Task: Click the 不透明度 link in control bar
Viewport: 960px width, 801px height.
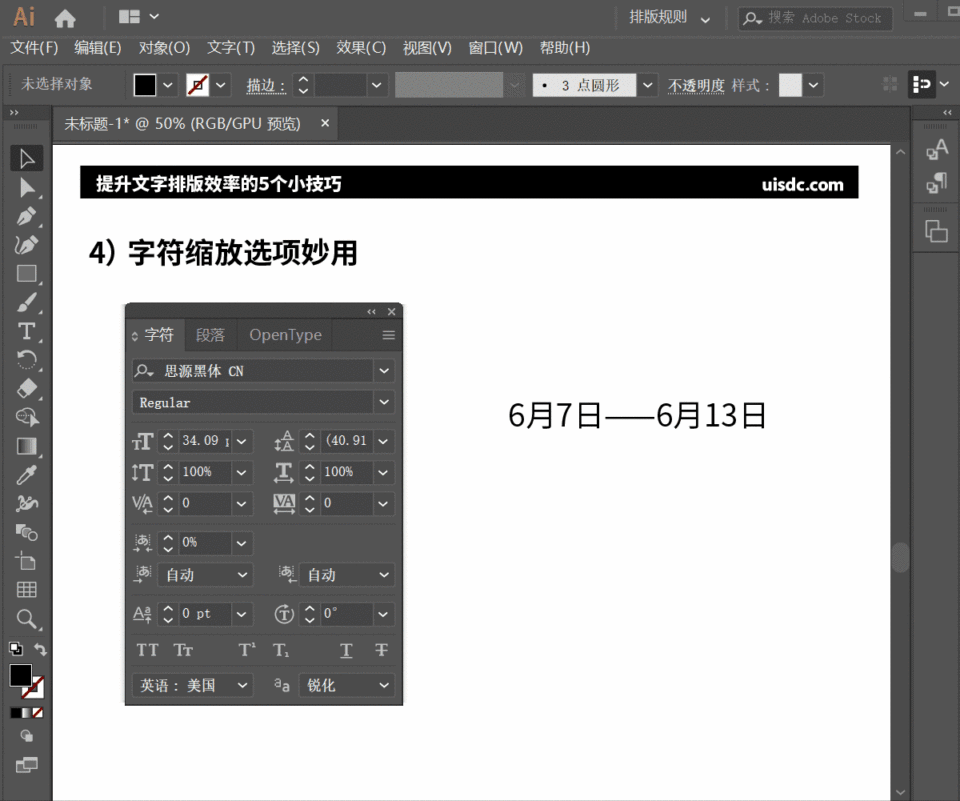Action: tap(695, 84)
